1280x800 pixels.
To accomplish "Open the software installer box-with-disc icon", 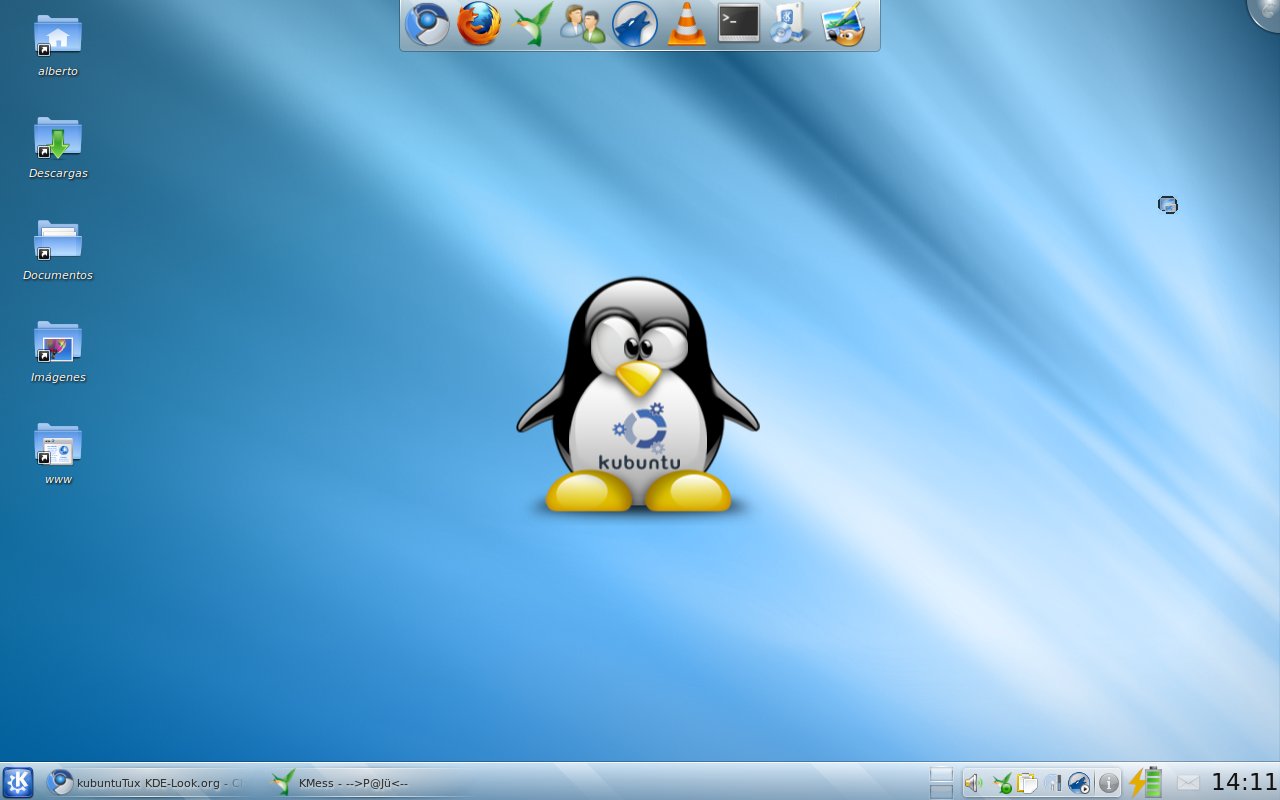I will click(x=790, y=24).
